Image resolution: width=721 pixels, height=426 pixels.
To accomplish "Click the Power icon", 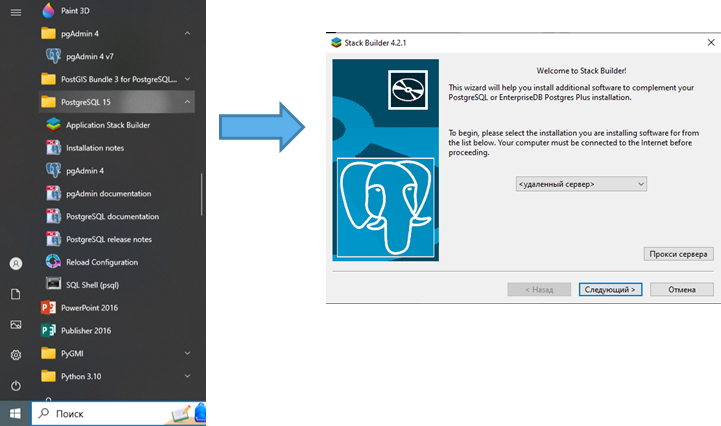I will click(x=16, y=386).
